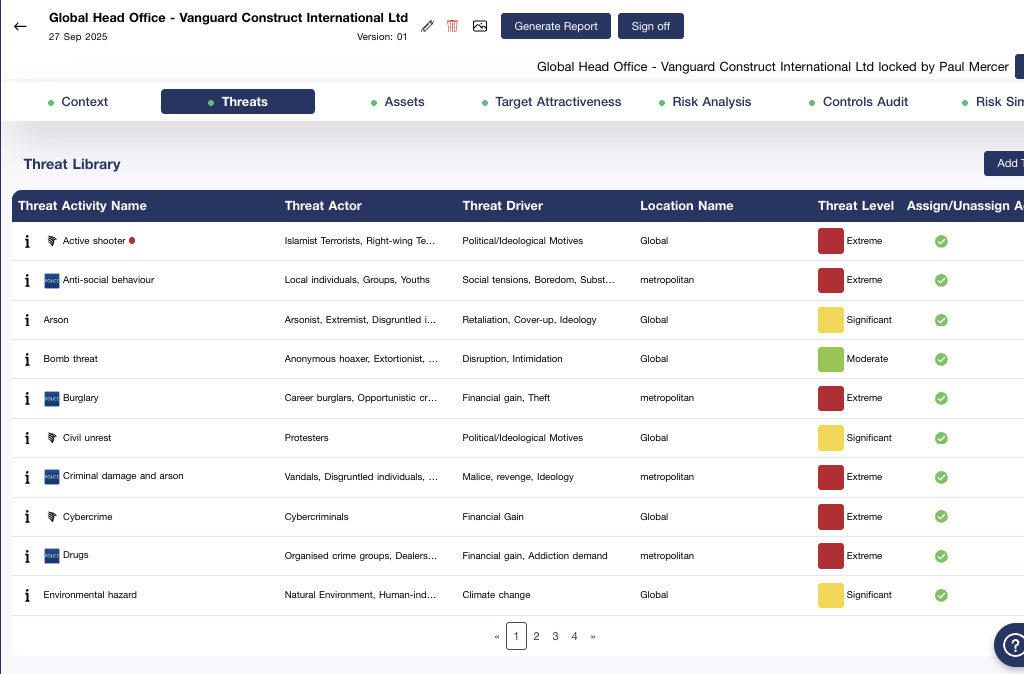Open info icon for Active shooter
Screen dimensions: 1024x674
(x=27, y=241)
